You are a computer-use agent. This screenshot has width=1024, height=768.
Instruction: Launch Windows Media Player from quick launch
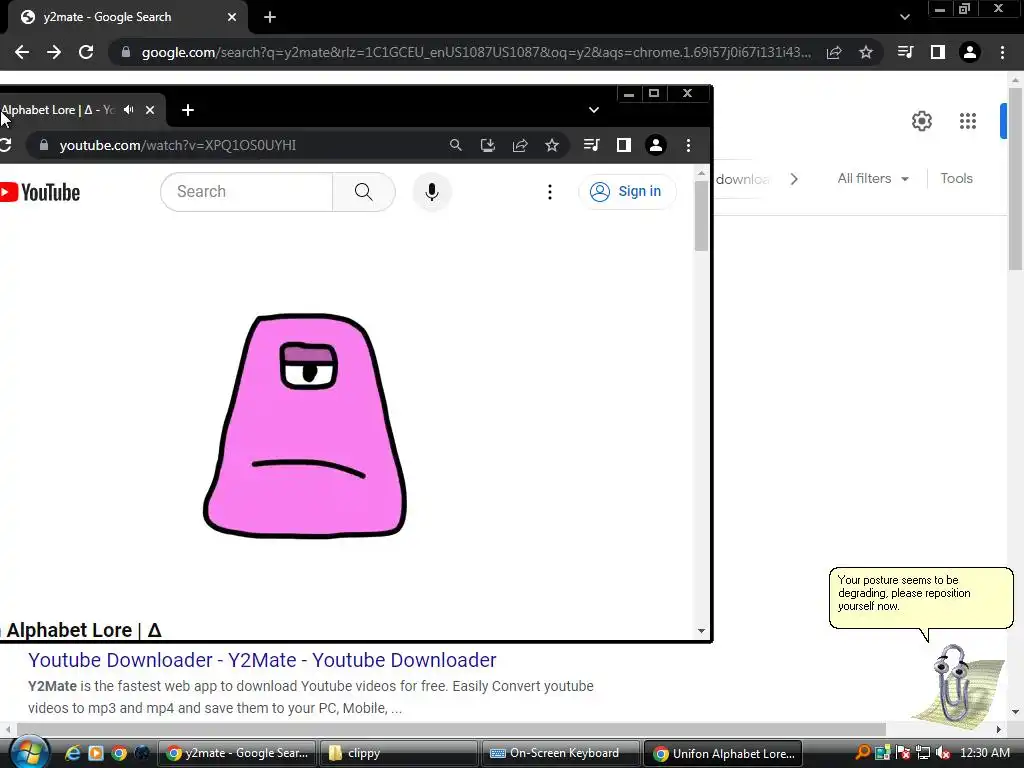(95, 753)
